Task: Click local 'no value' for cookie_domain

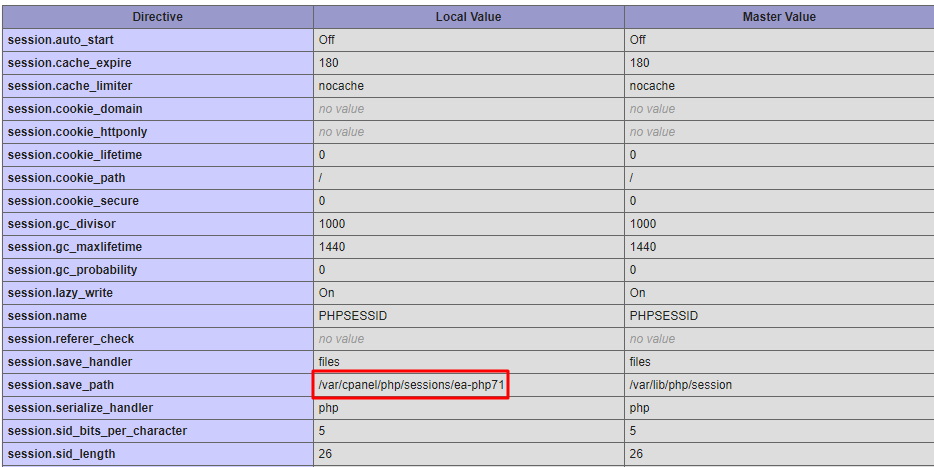Action: 341,109
